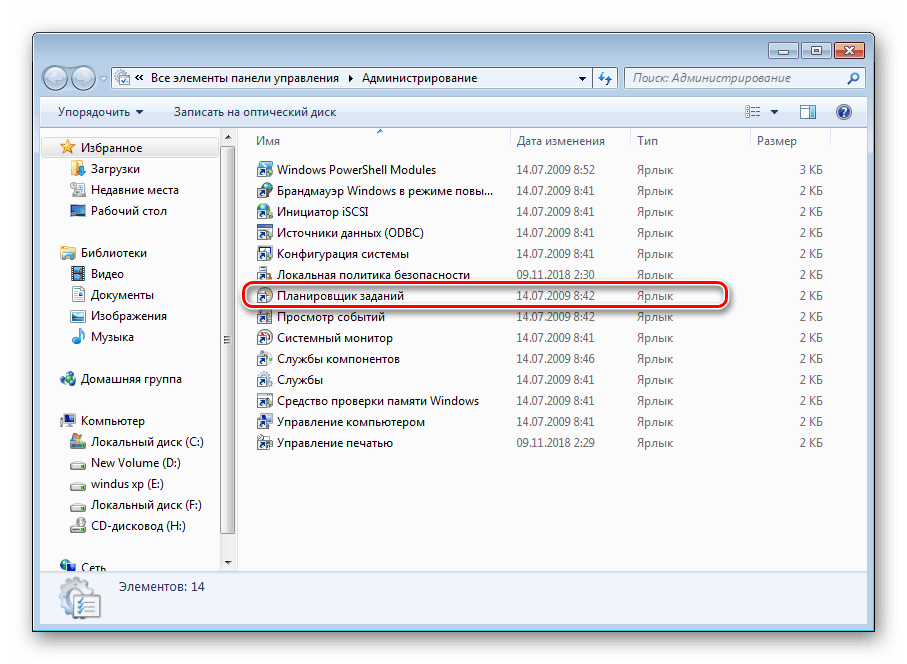The height and width of the screenshot is (664, 907).
Task: Select Библиотеки in the navigation pane
Action: pos(113,253)
